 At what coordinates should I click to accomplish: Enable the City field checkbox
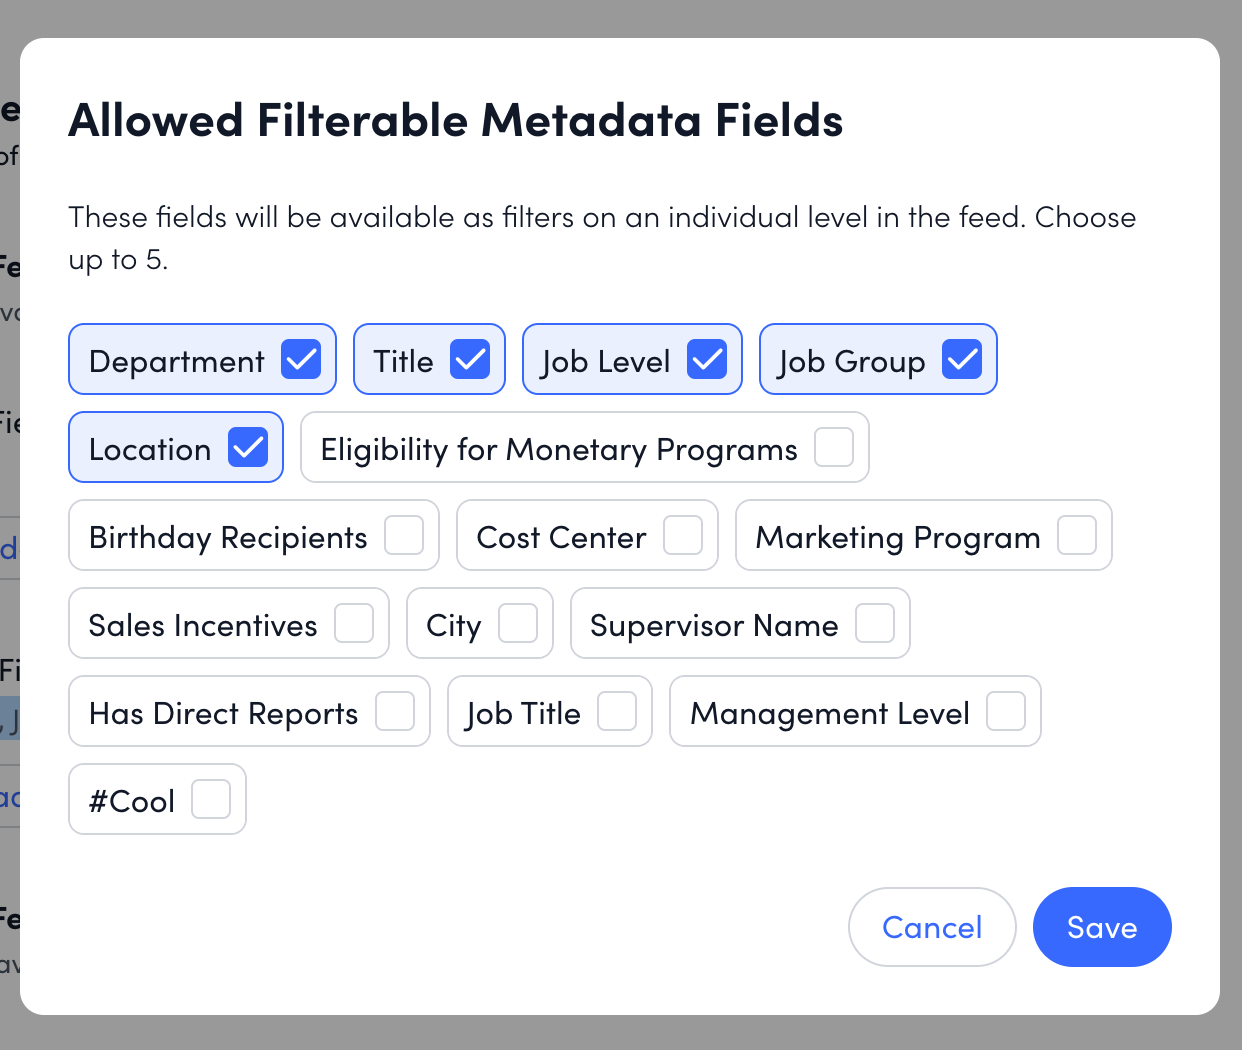coord(518,623)
